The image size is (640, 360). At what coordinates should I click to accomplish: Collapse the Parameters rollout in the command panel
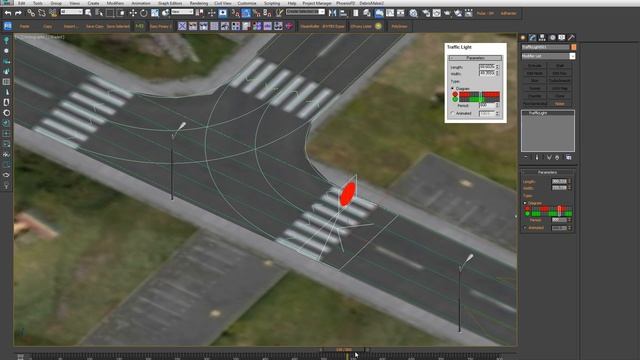547,172
